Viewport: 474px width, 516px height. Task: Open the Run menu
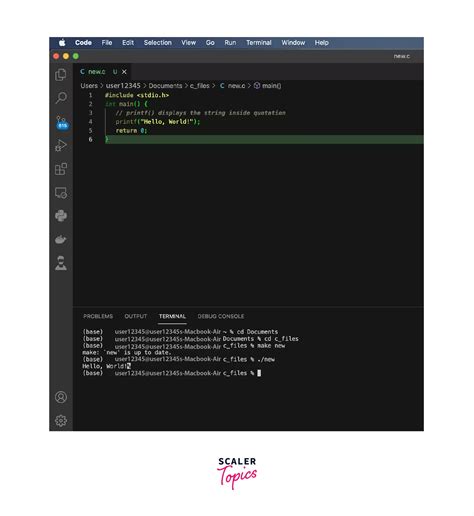coord(230,43)
